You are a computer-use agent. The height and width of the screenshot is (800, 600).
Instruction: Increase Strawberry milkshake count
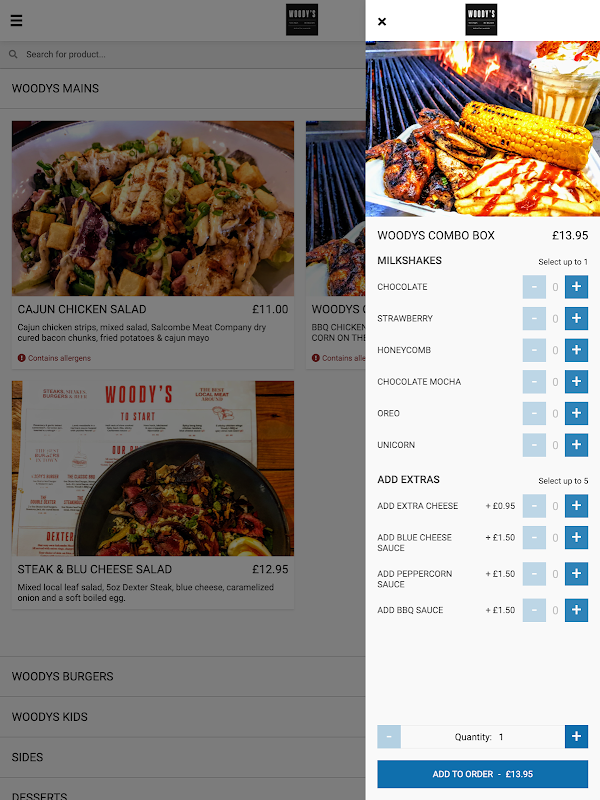pyautogui.click(x=576, y=318)
